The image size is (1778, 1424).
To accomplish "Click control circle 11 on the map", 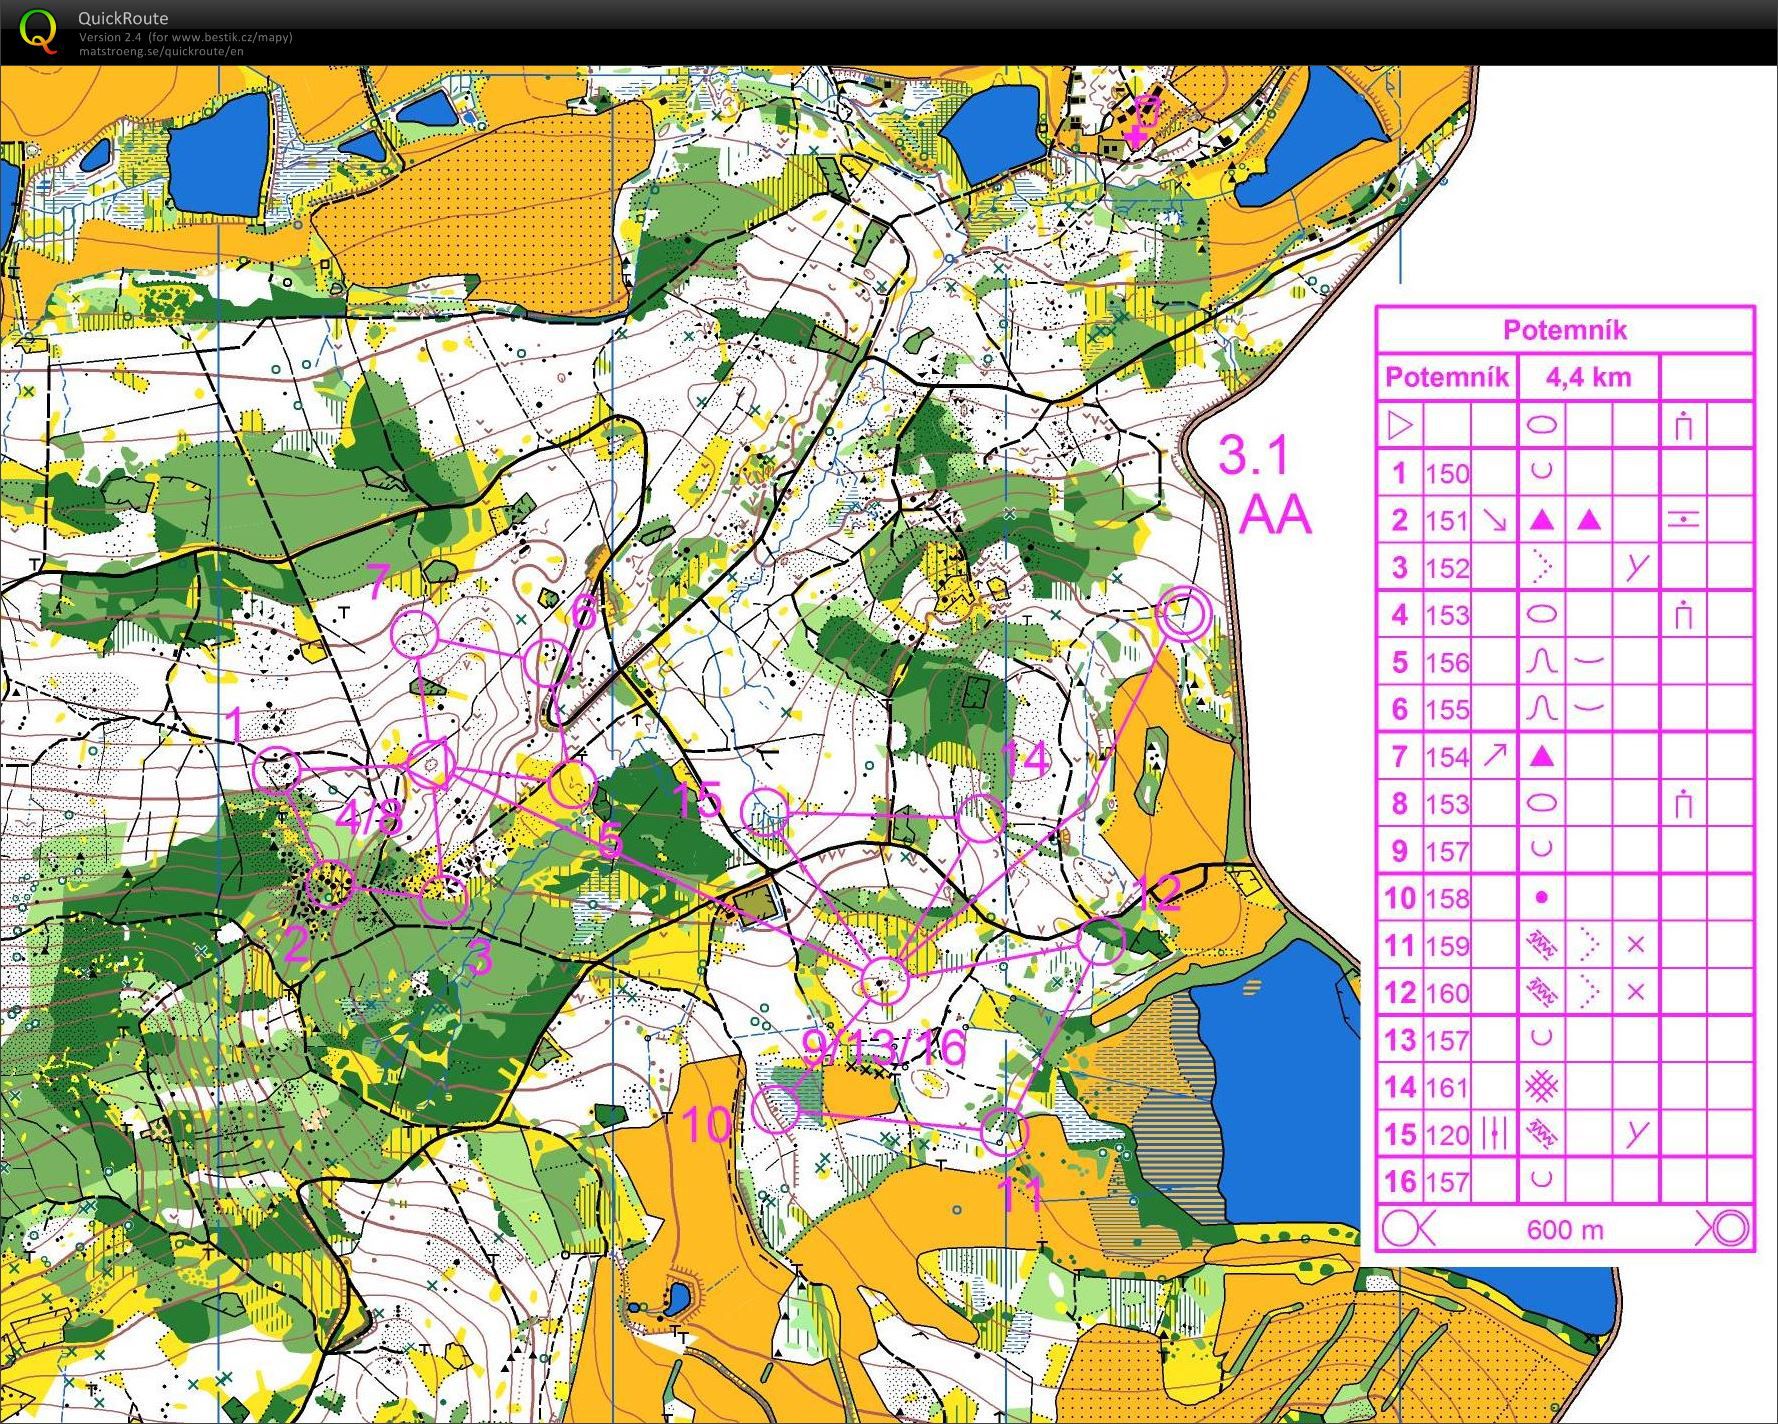I will [1004, 1132].
